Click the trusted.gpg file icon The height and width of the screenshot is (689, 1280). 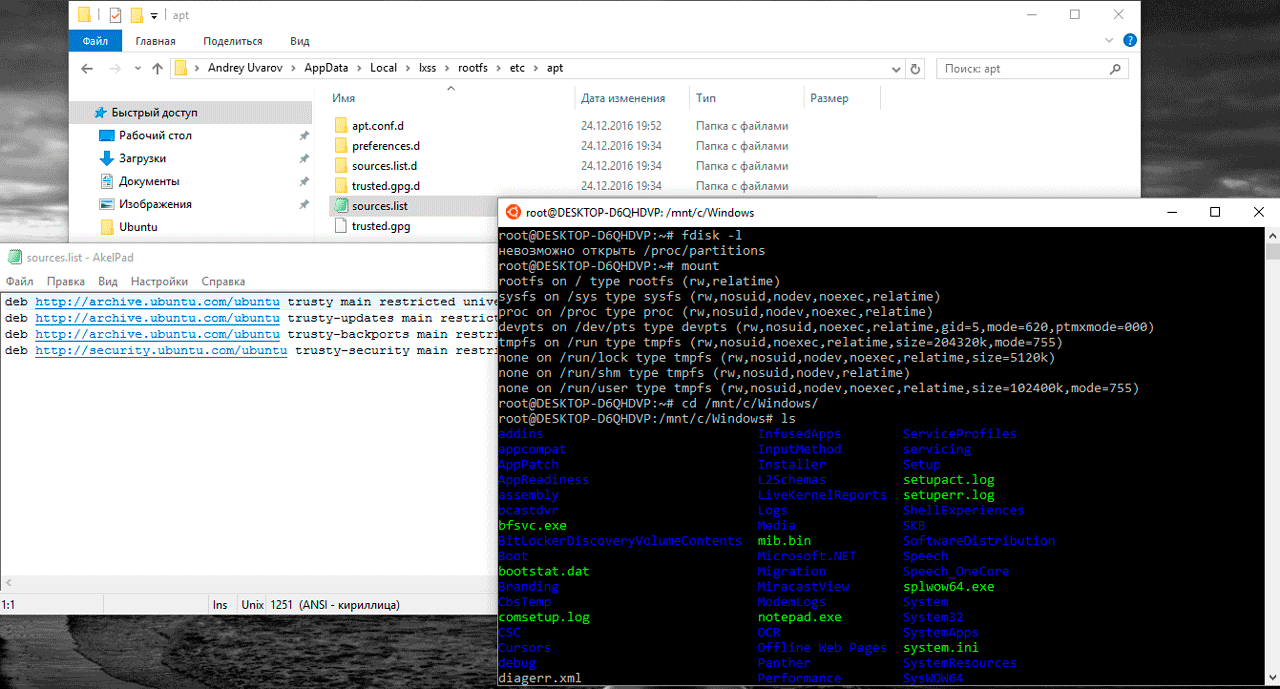coord(340,226)
